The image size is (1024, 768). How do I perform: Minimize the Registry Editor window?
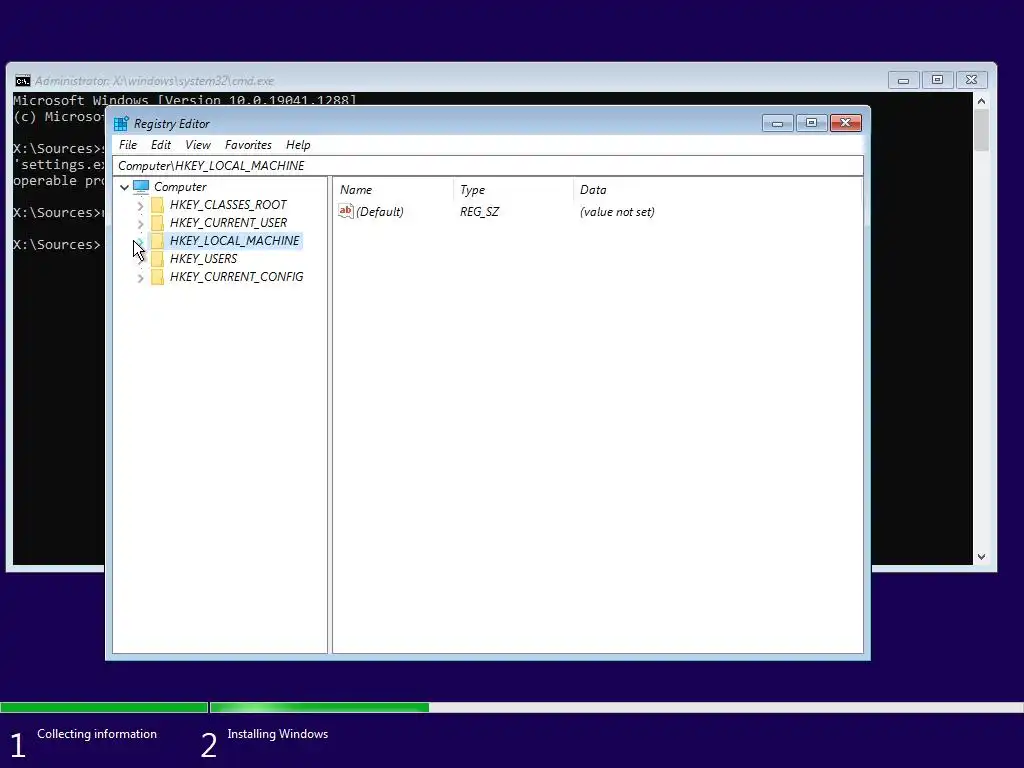(x=777, y=123)
